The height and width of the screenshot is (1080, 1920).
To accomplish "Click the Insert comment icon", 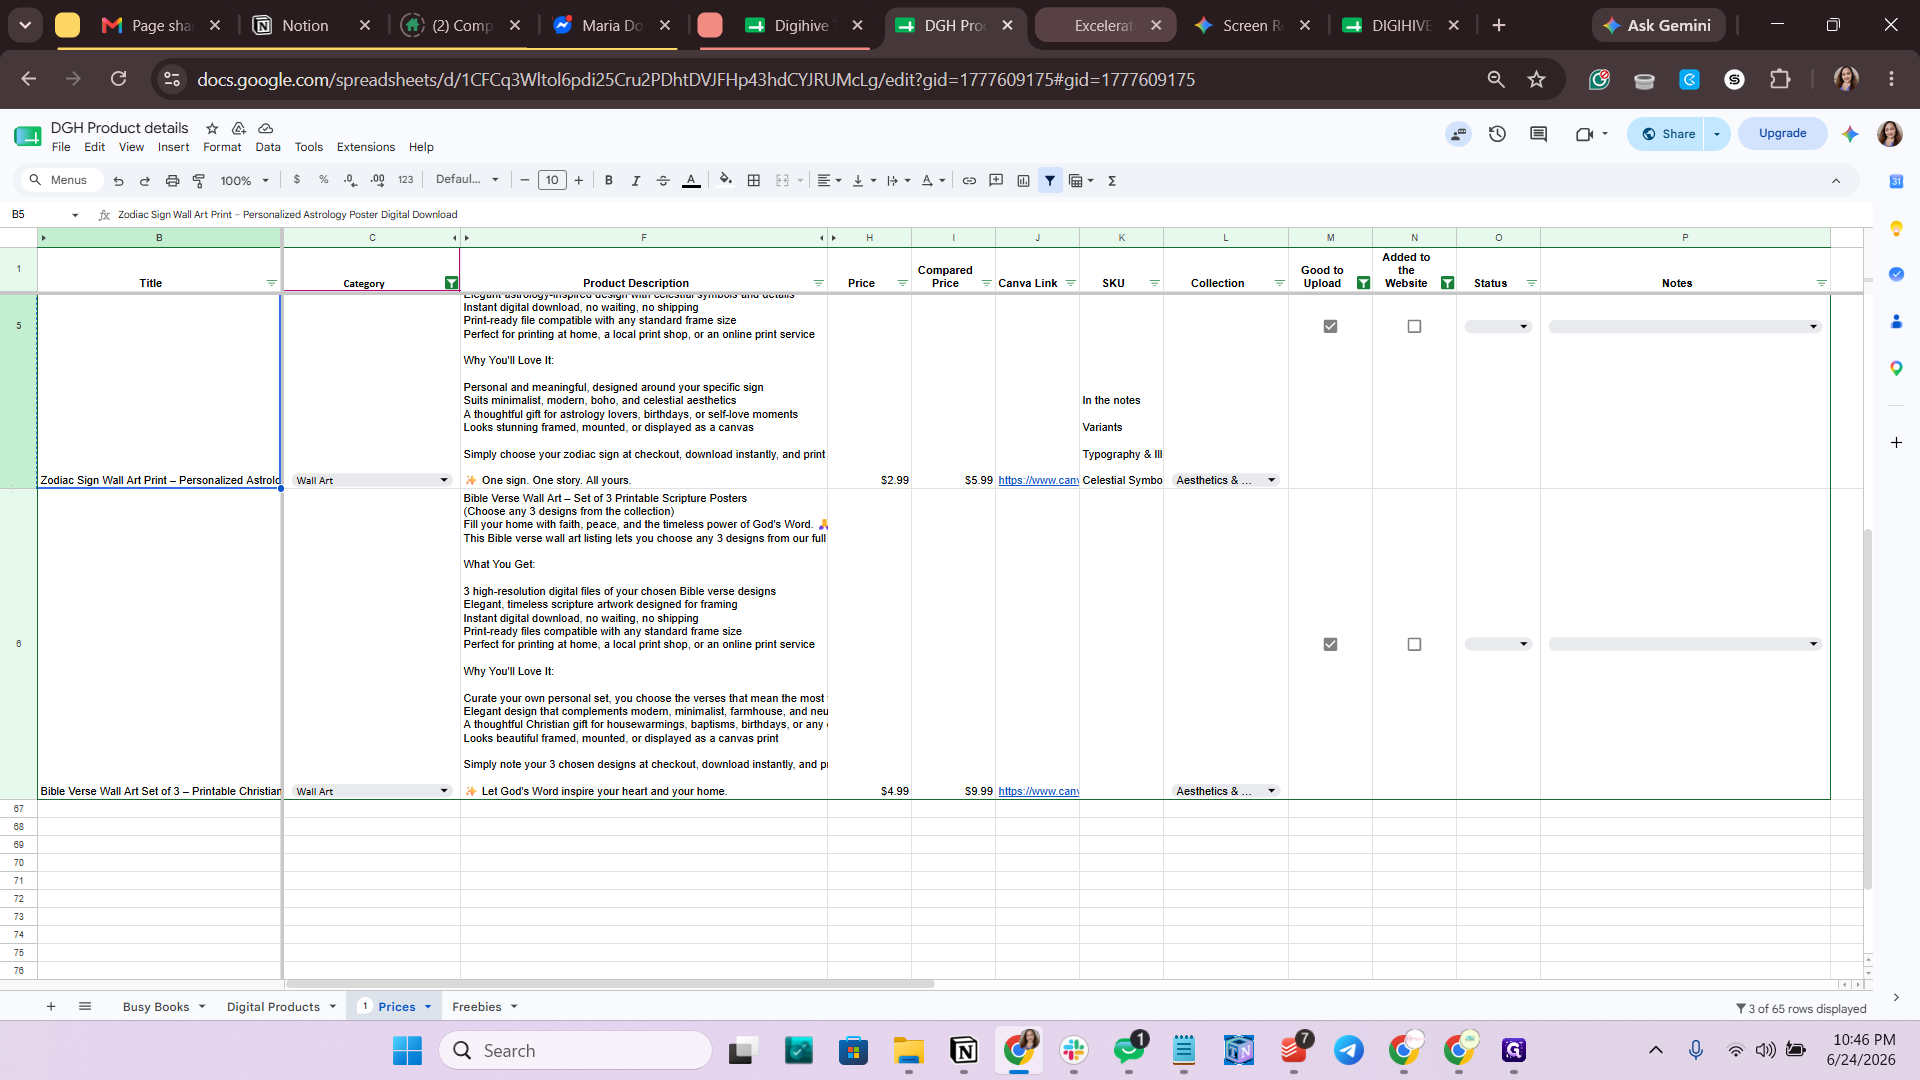I will (x=996, y=180).
